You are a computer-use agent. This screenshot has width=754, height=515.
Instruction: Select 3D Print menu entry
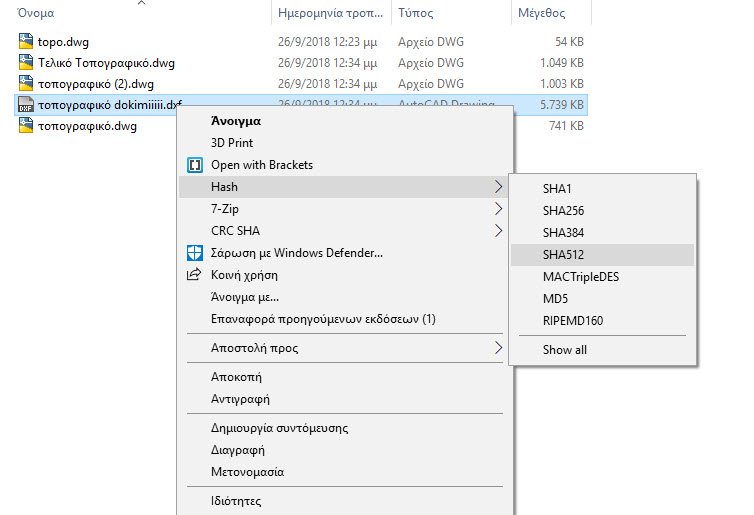coord(232,143)
